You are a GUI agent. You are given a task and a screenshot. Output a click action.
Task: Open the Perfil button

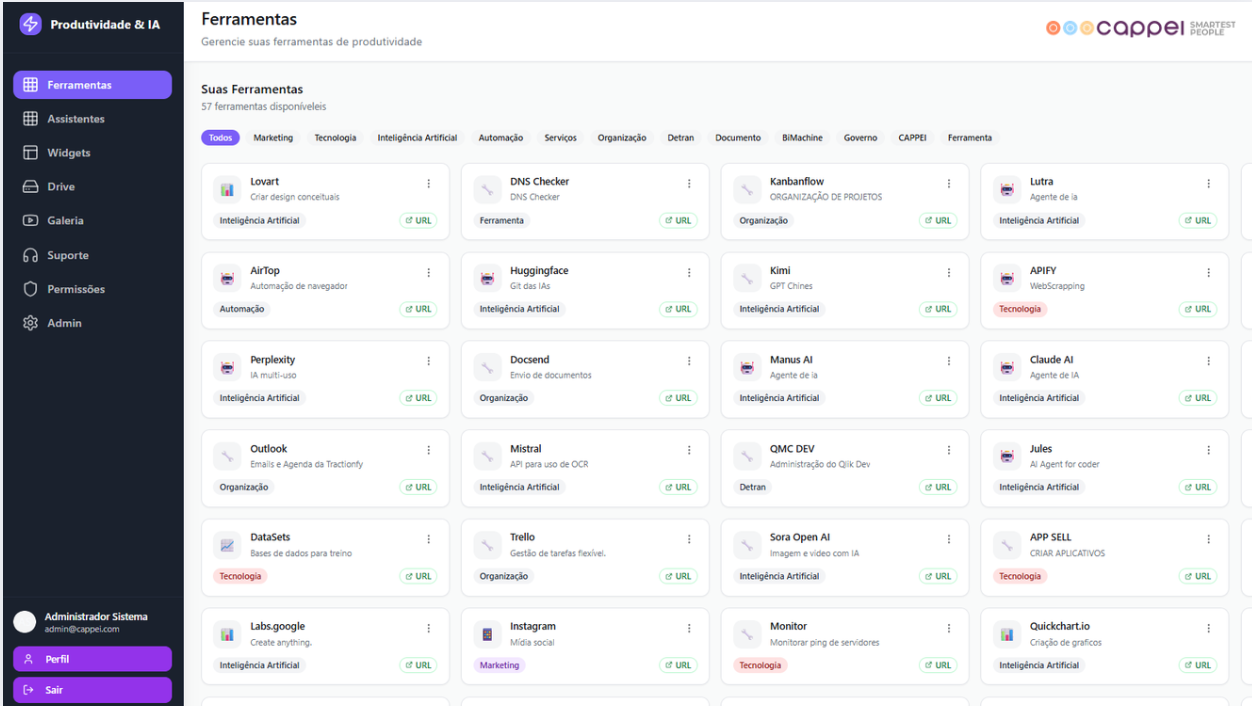pyautogui.click(x=92, y=659)
